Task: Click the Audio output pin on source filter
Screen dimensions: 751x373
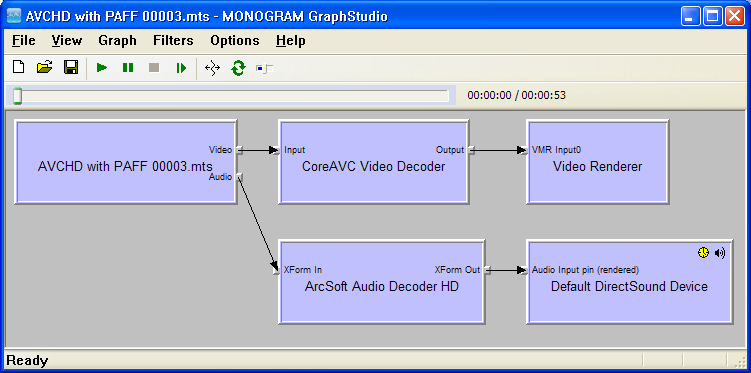Action: tap(239, 177)
